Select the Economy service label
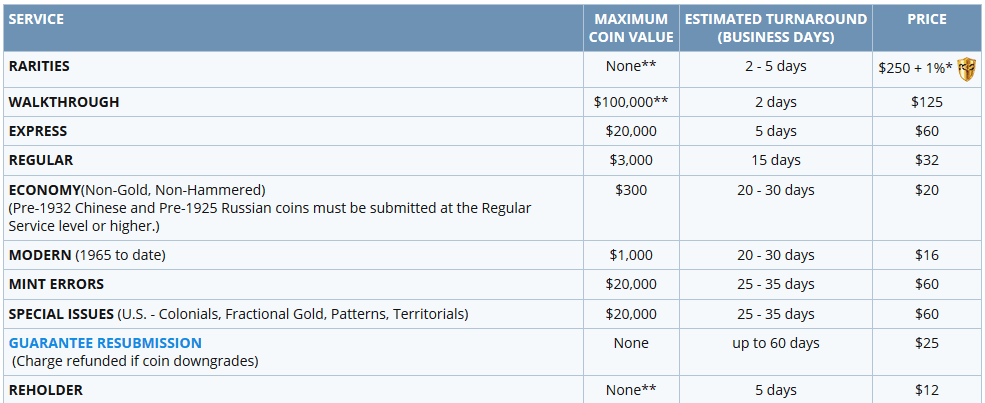The height and width of the screenshot is (403, 985). click(45, 190)
